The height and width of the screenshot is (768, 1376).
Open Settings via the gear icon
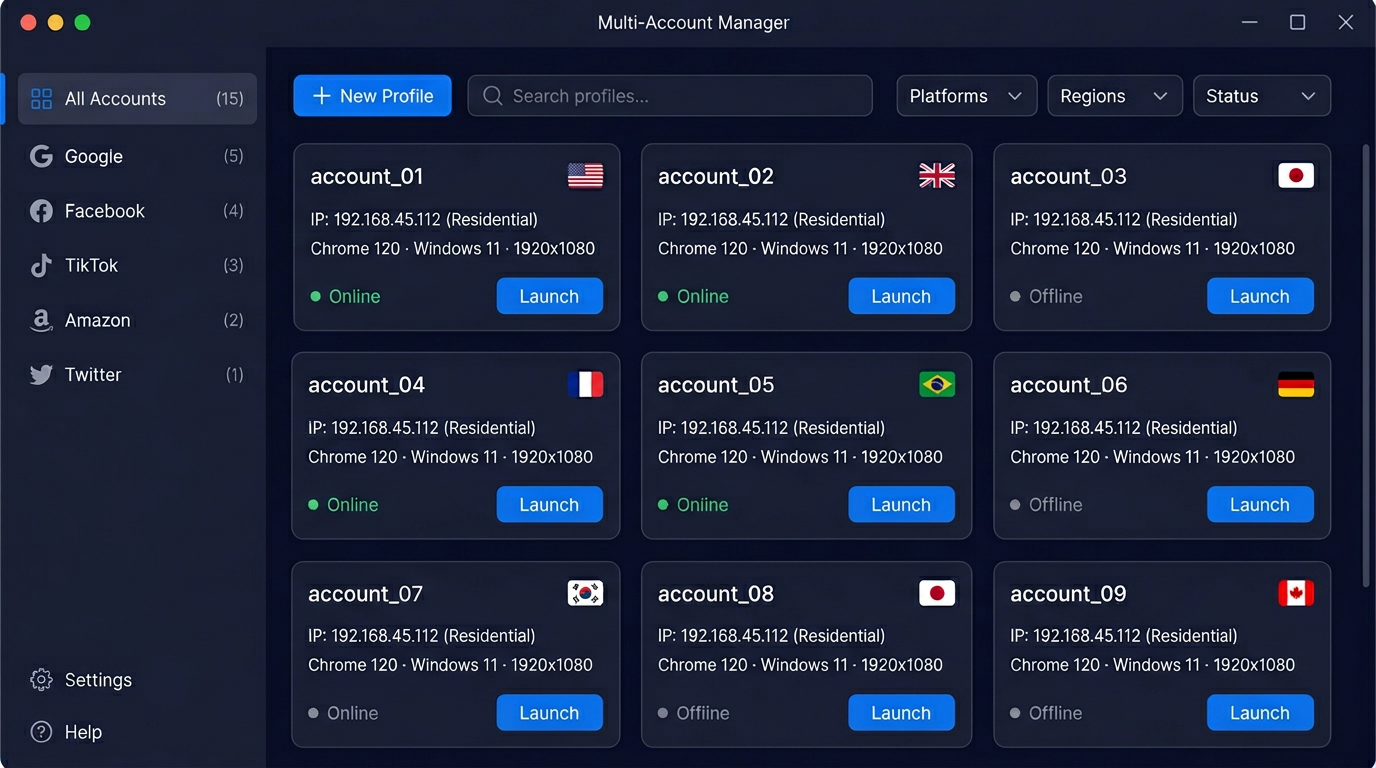41,680
